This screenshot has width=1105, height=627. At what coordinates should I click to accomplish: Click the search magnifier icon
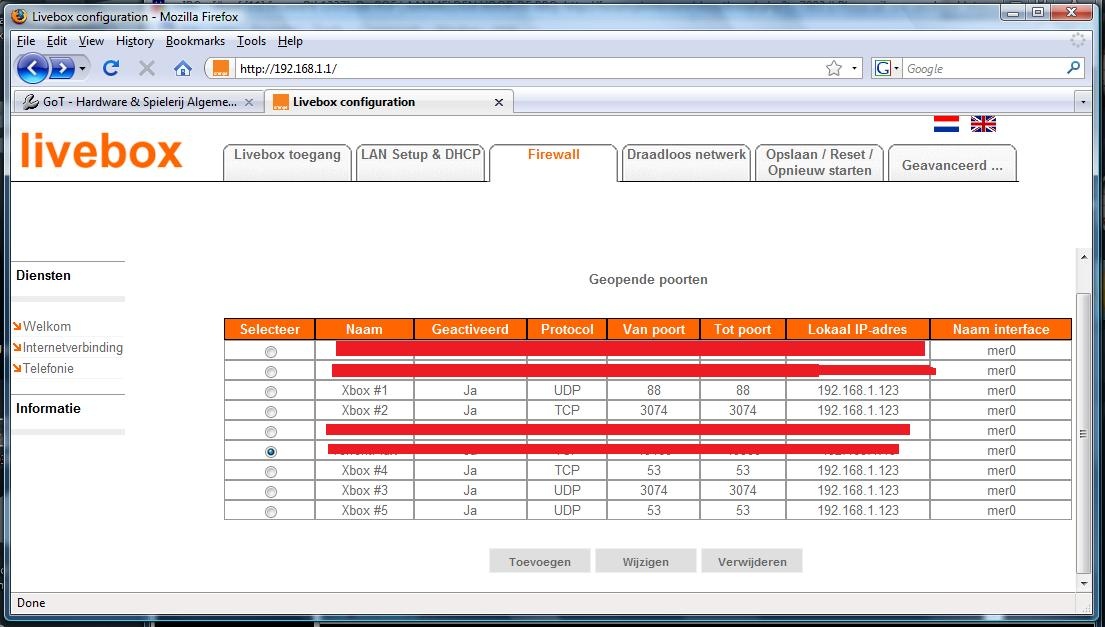(x=1073, y=68)
